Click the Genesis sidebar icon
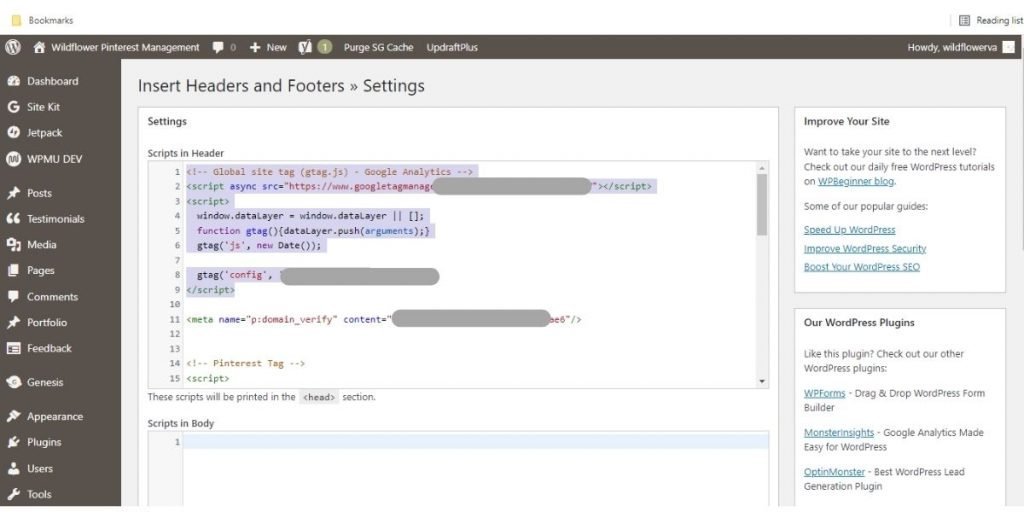The width and height of the screenshot is (1024, 512). [13, 383]
